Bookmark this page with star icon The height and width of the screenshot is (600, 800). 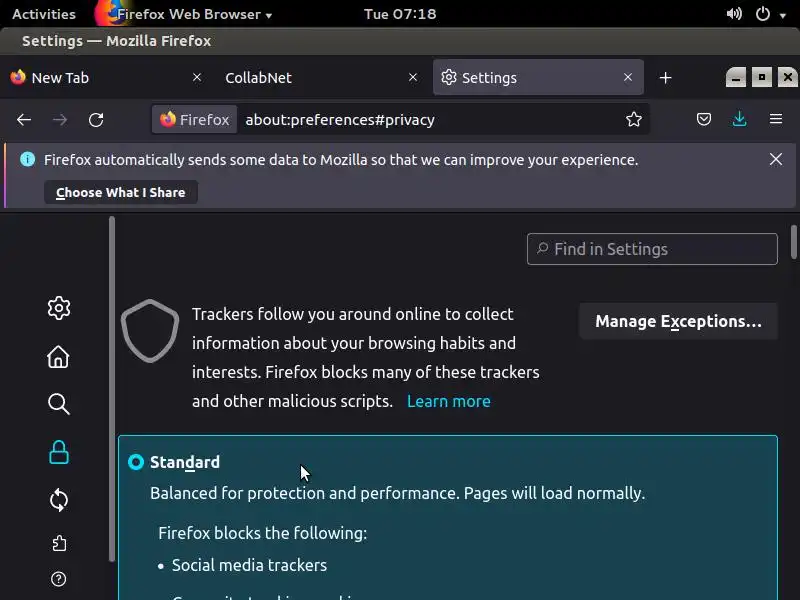(634, 120)
